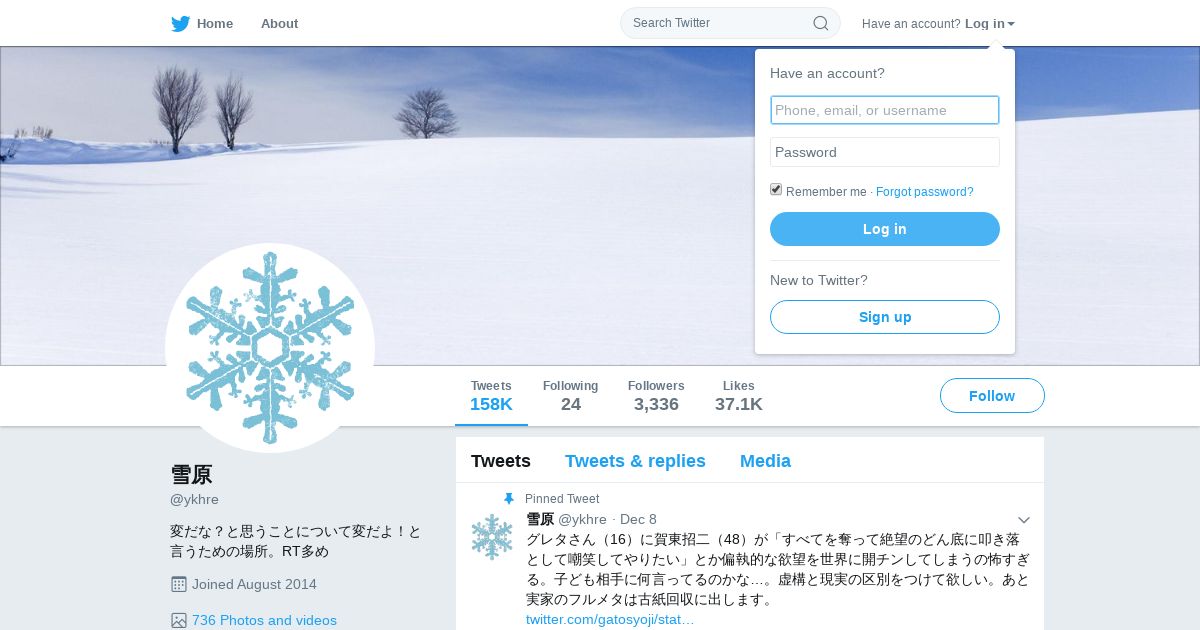Open the Media tab
Viewport: 1200px width, 630px height.
pos(765,461)
